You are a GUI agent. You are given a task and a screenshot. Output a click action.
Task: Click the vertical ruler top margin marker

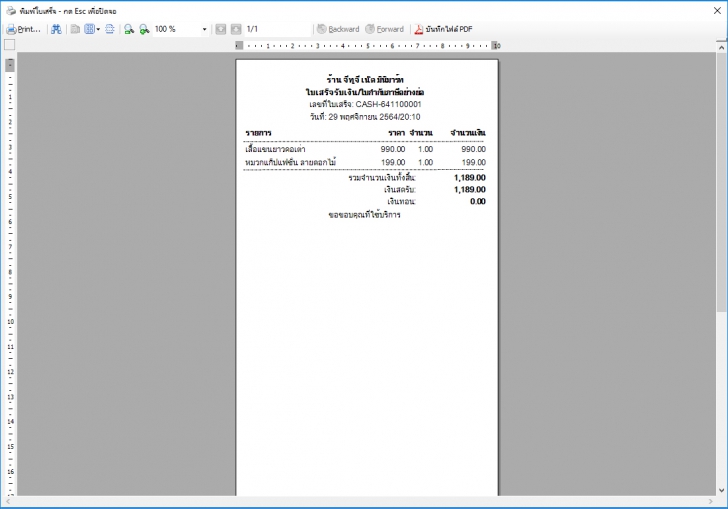[10, 65]
